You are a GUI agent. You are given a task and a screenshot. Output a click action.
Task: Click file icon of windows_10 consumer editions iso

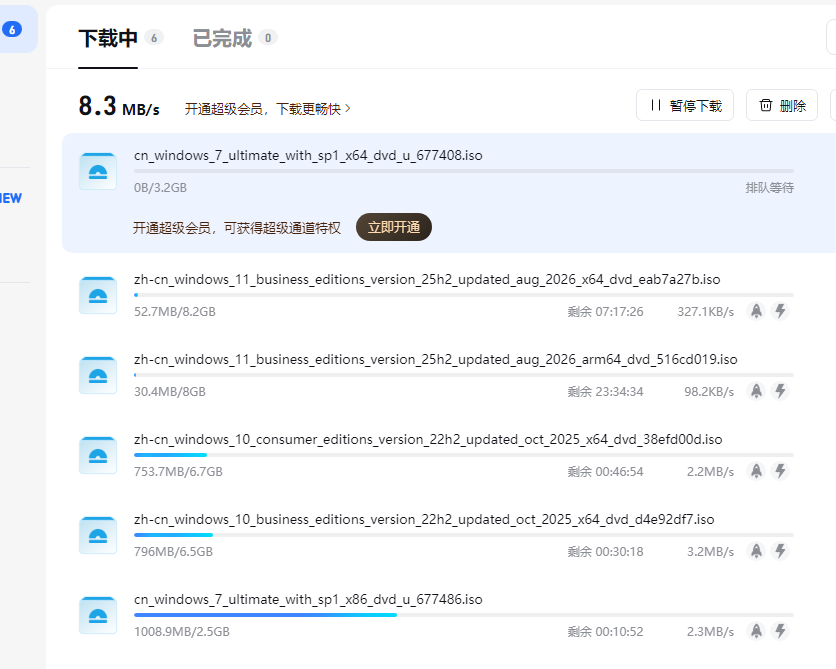click(x=98, y=455)
